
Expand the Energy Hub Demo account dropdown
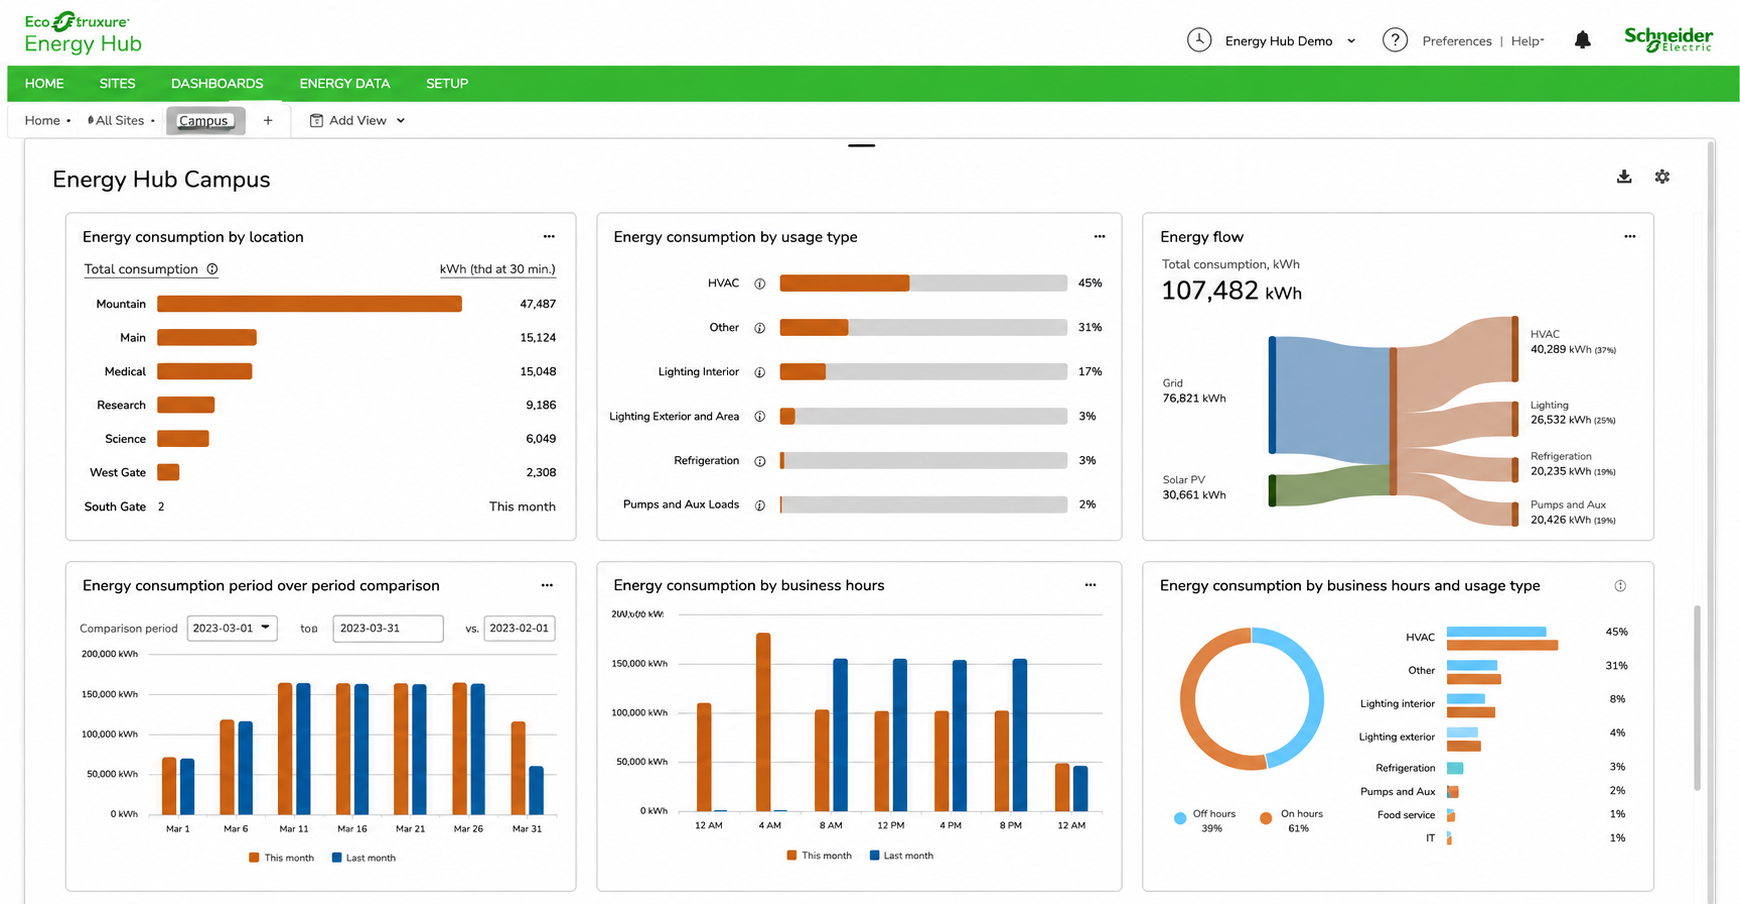coord(1351,41)
